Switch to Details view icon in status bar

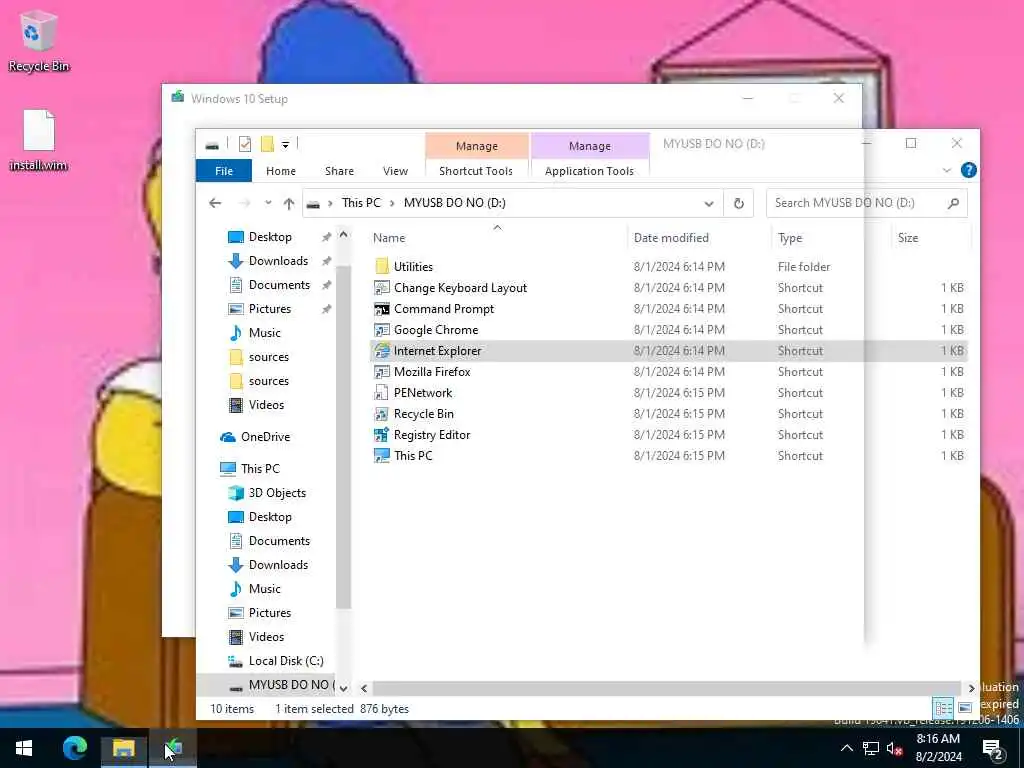943,708
